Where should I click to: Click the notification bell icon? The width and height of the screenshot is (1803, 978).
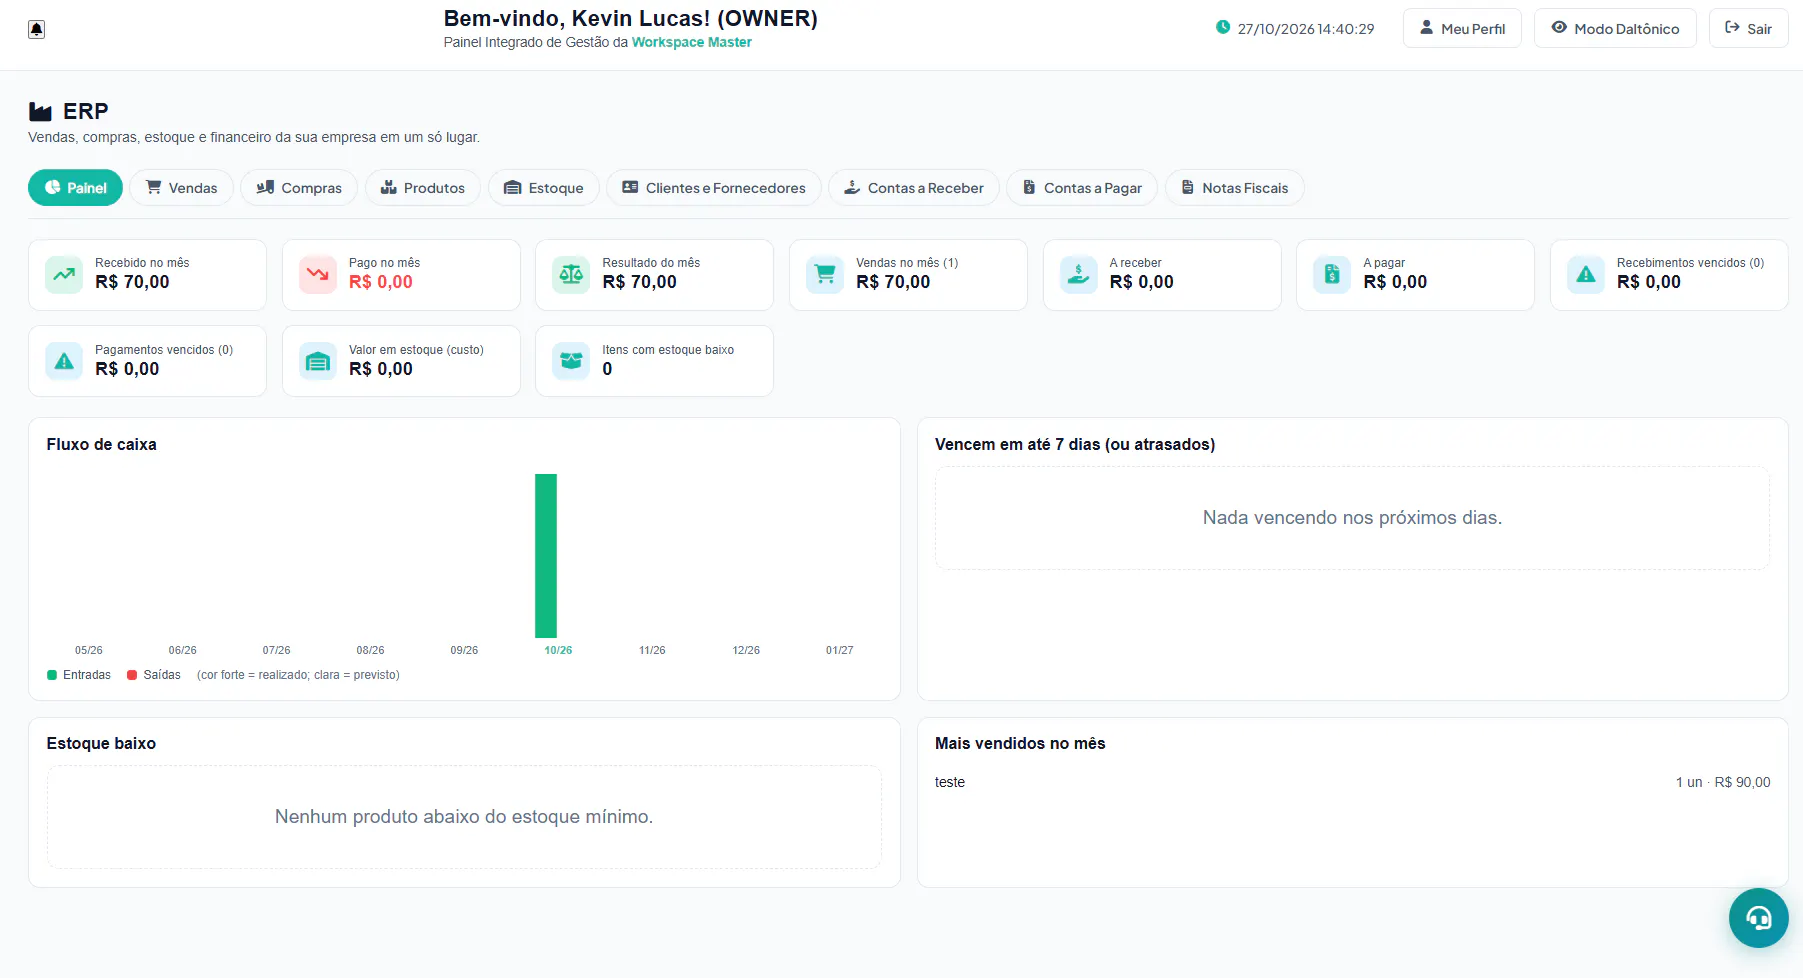point(36,29)
